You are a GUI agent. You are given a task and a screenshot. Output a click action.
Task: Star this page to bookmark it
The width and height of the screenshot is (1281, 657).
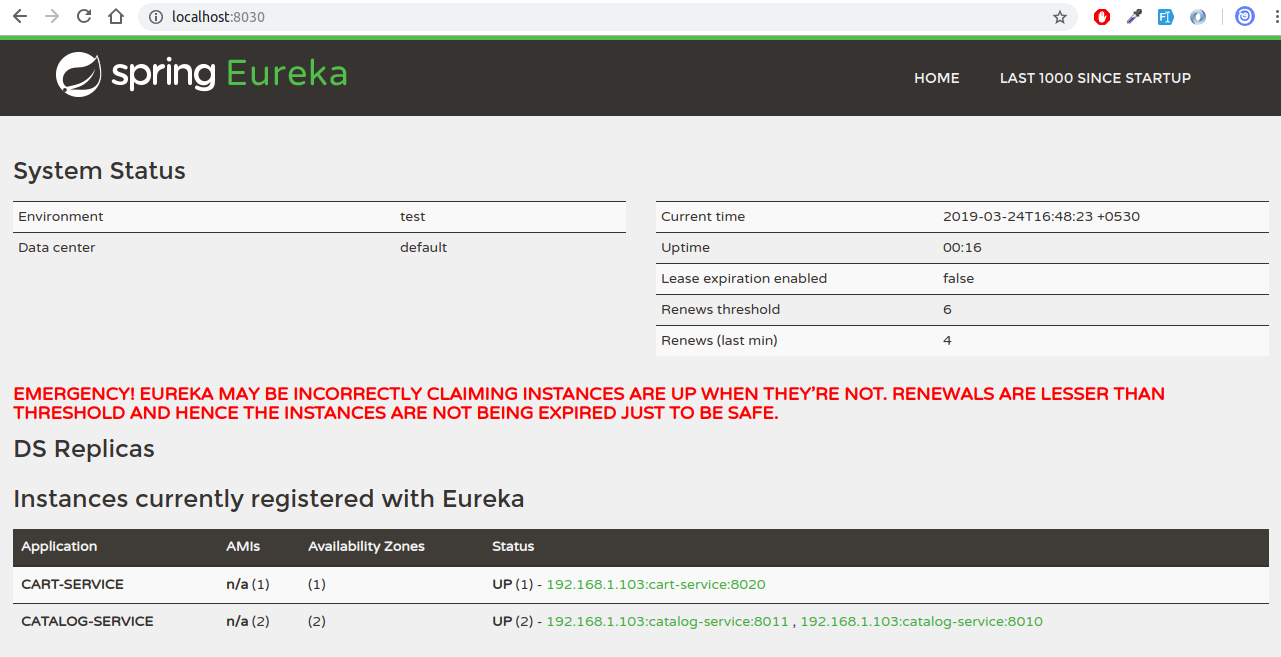(x=1059, y=17)
